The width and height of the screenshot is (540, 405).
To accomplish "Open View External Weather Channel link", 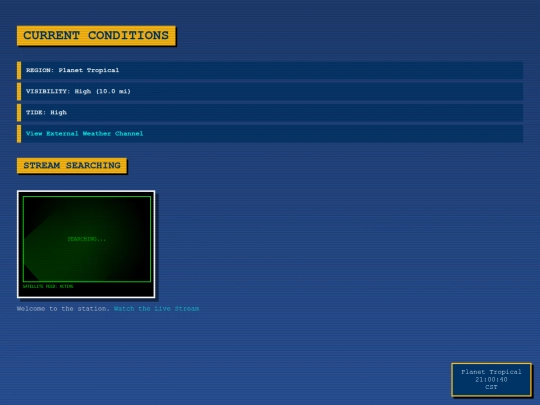I will coord(84,134).
